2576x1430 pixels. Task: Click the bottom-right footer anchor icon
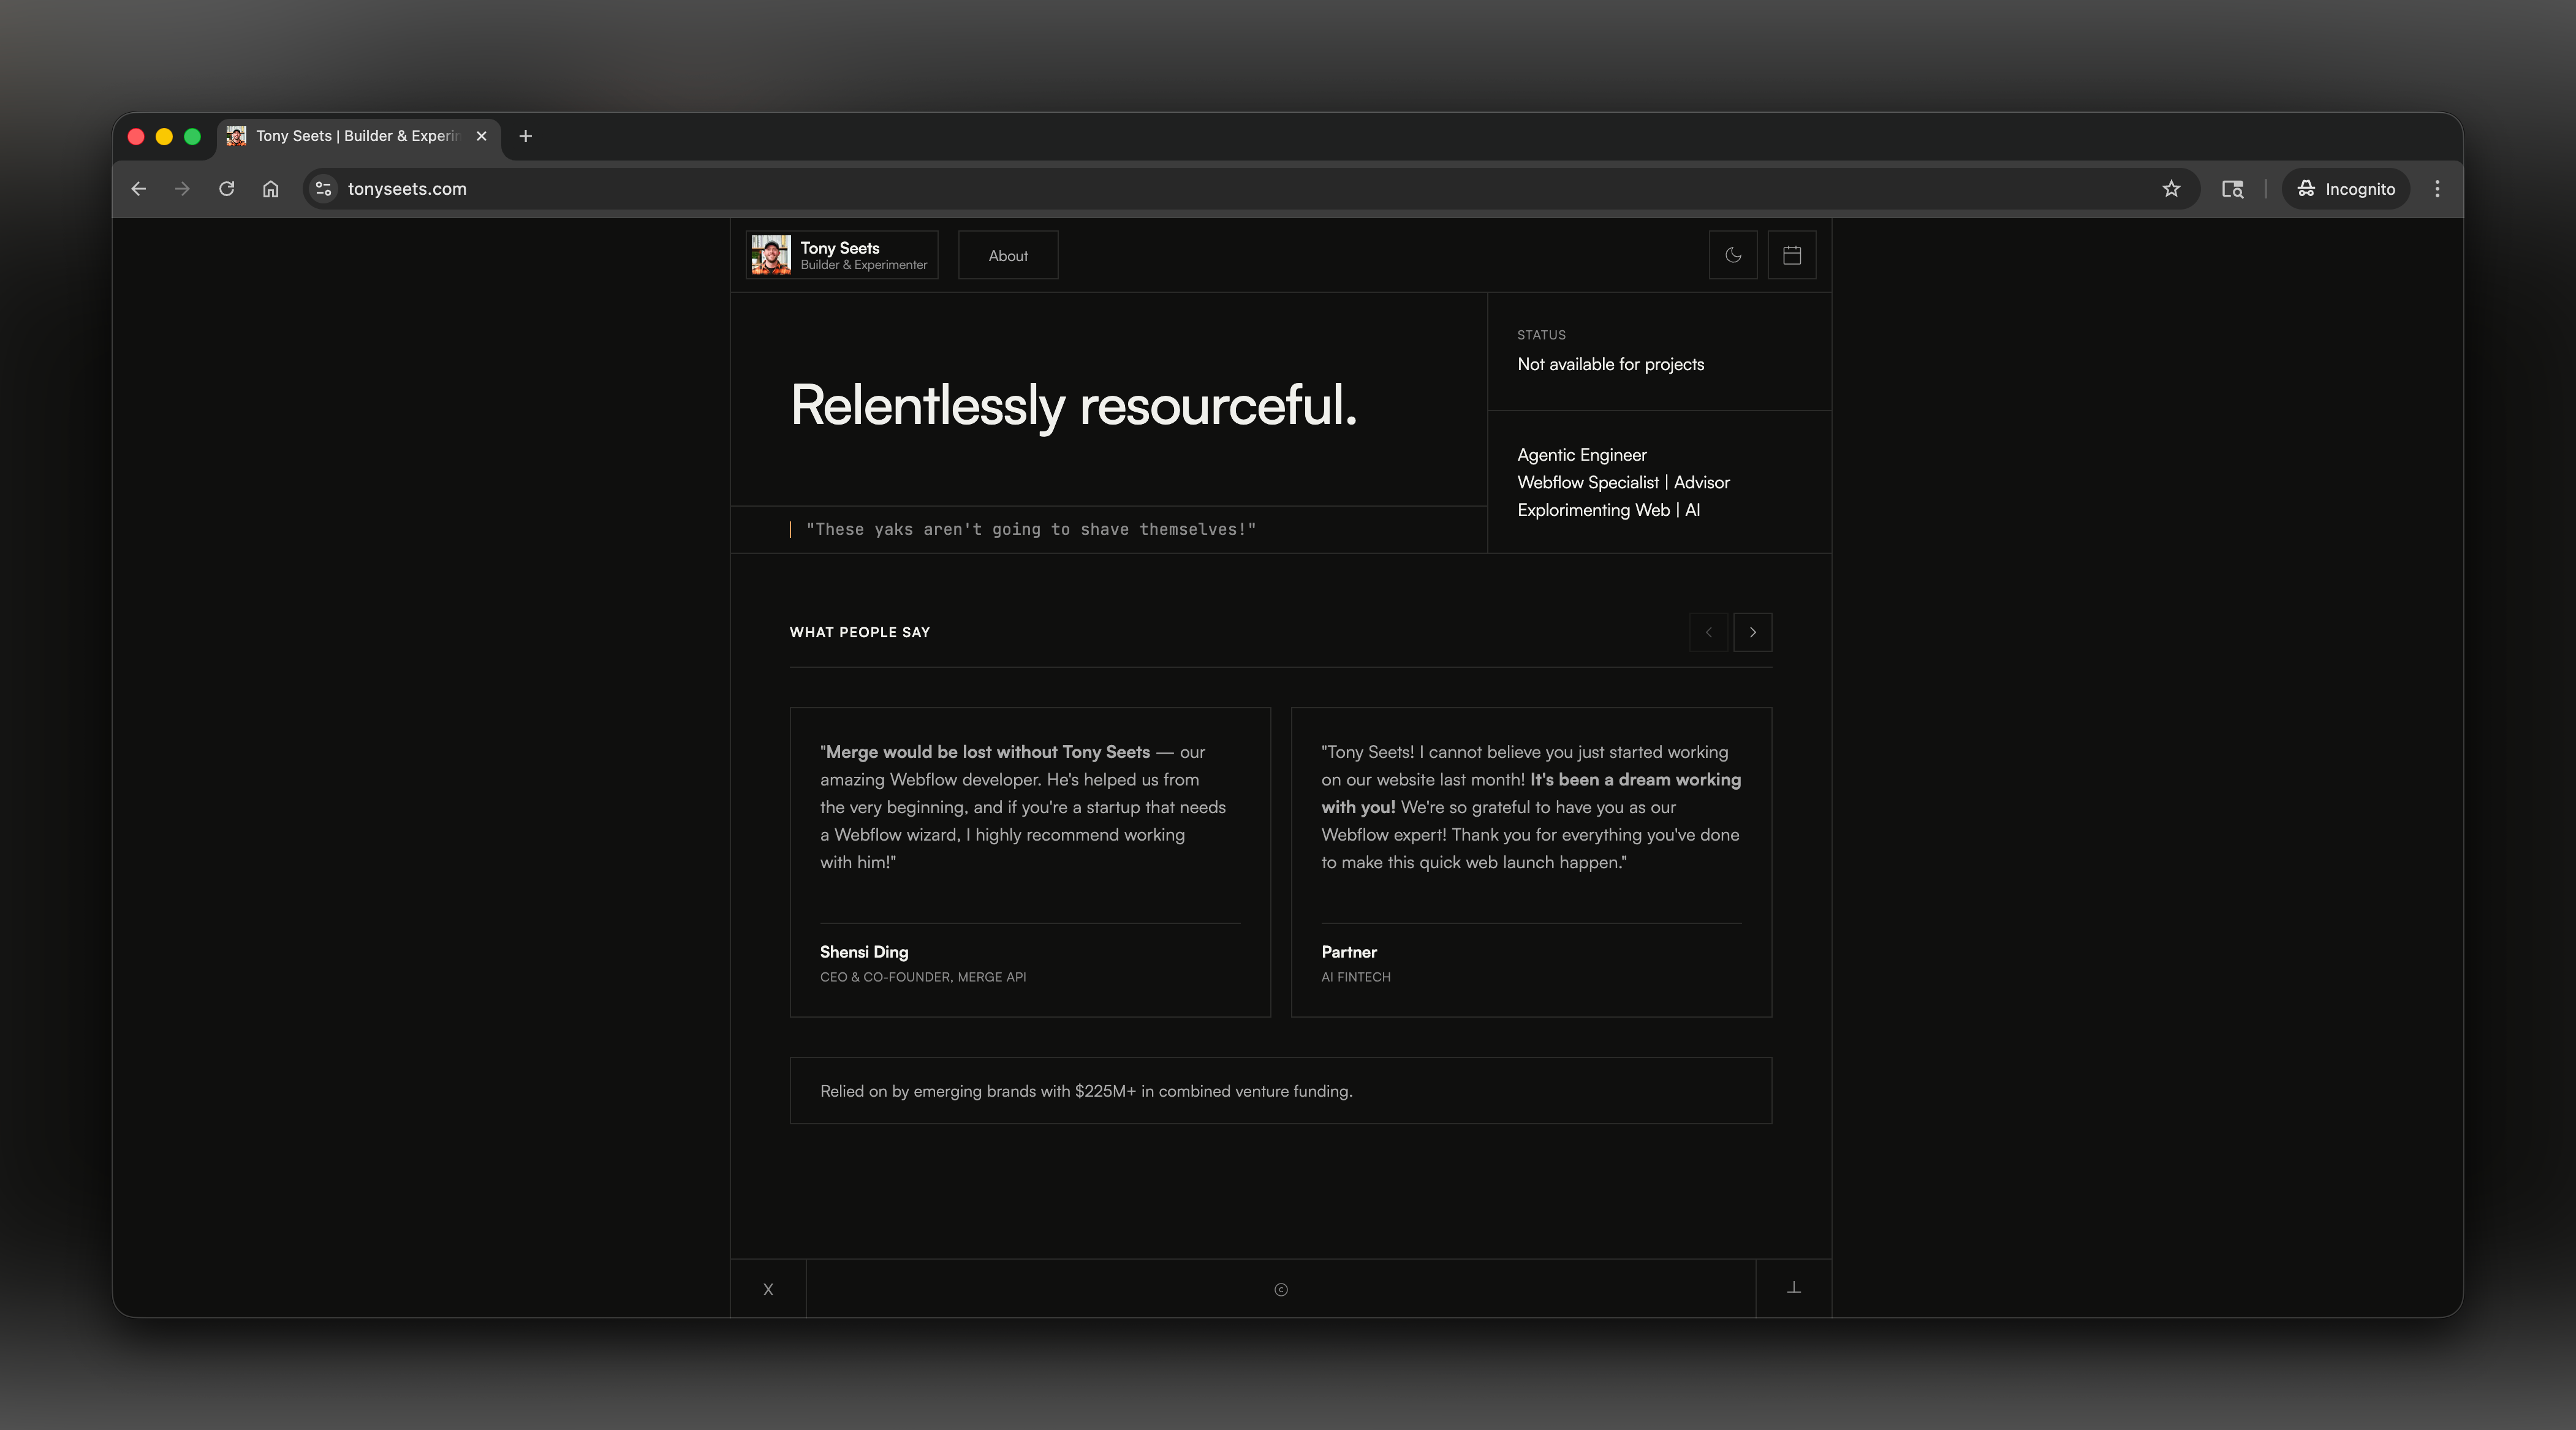pos(1792,1289)
